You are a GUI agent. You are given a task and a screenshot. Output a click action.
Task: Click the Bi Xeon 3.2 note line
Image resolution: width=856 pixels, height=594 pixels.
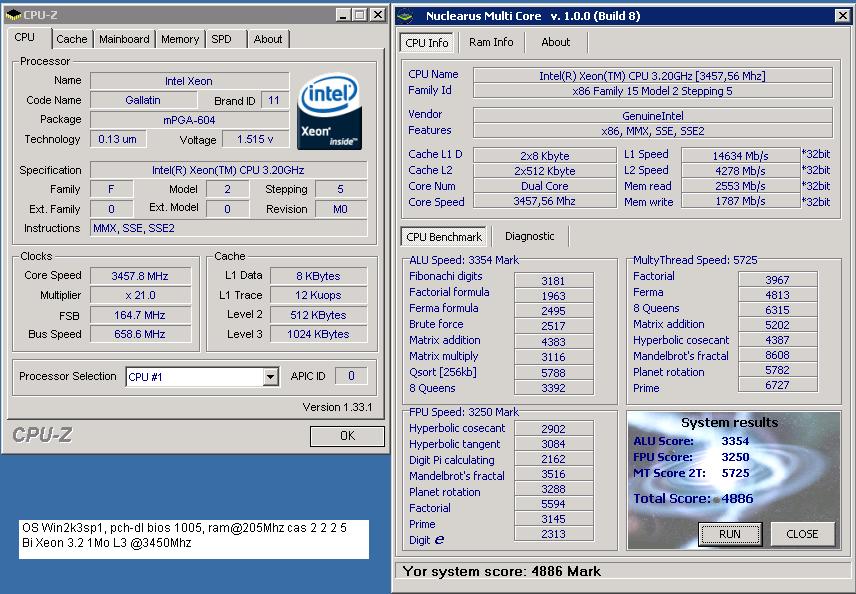[x=107, y=543]
